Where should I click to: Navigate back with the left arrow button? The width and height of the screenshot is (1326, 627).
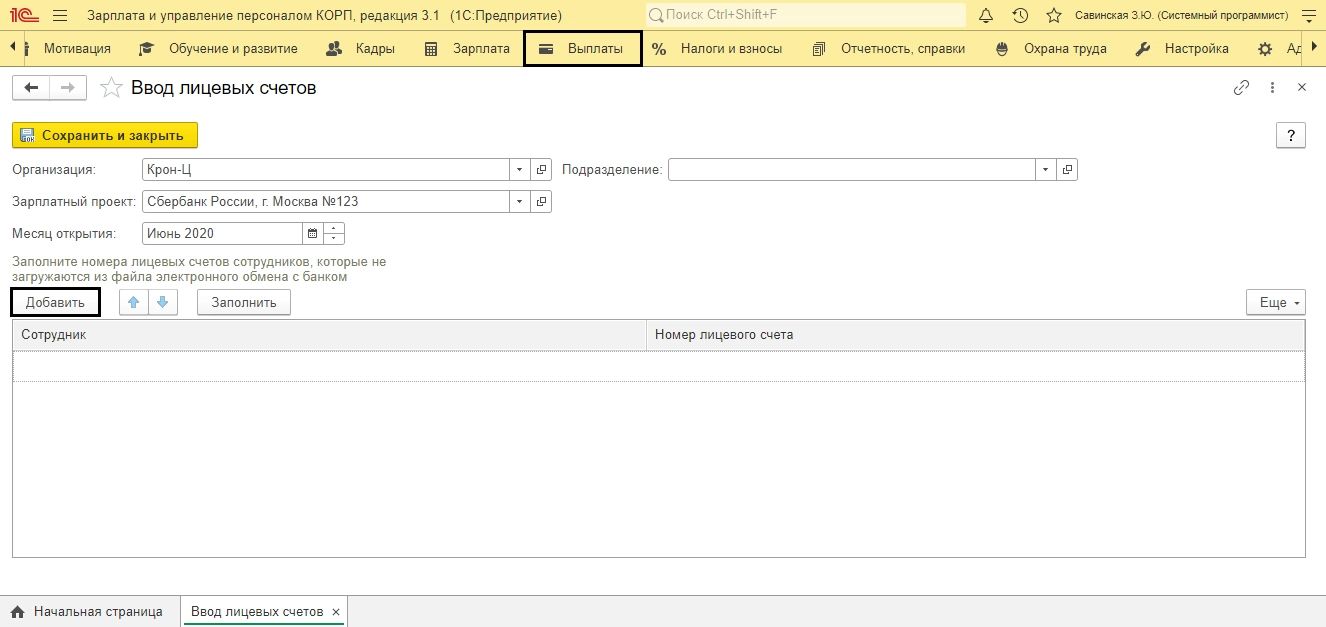(31, 88)
